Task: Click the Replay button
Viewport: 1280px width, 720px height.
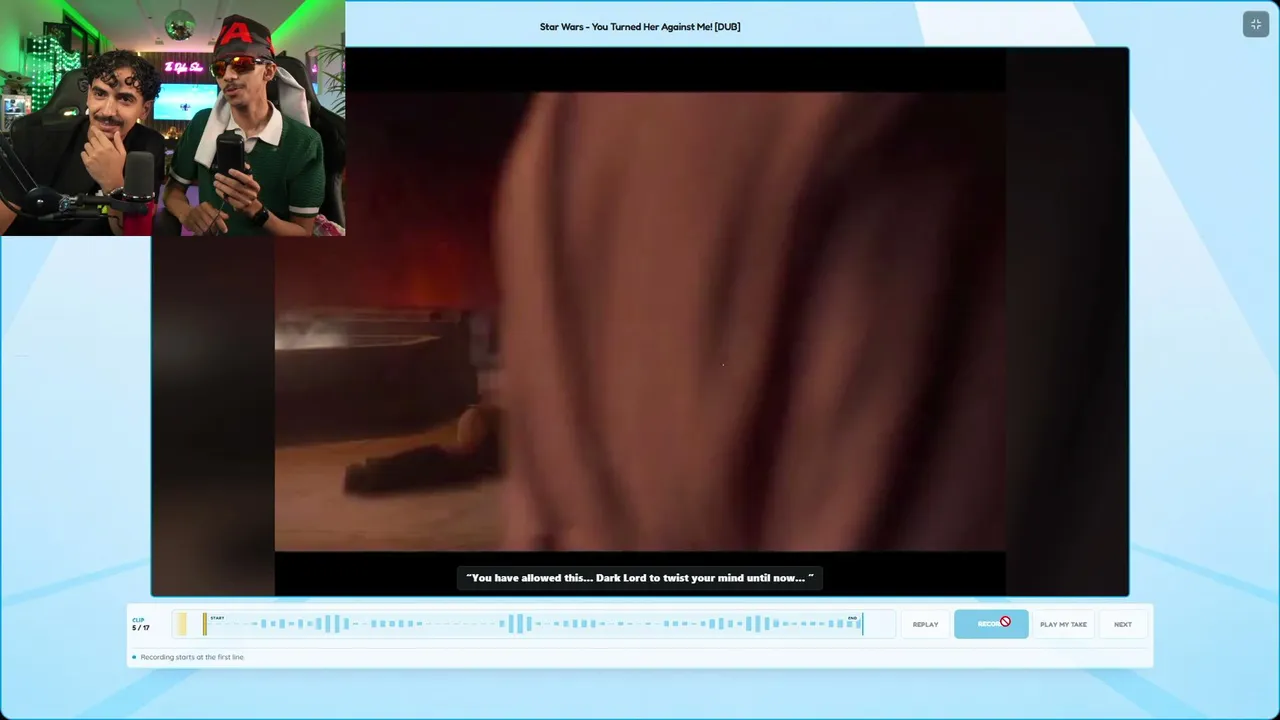Action: click(925, 624)
